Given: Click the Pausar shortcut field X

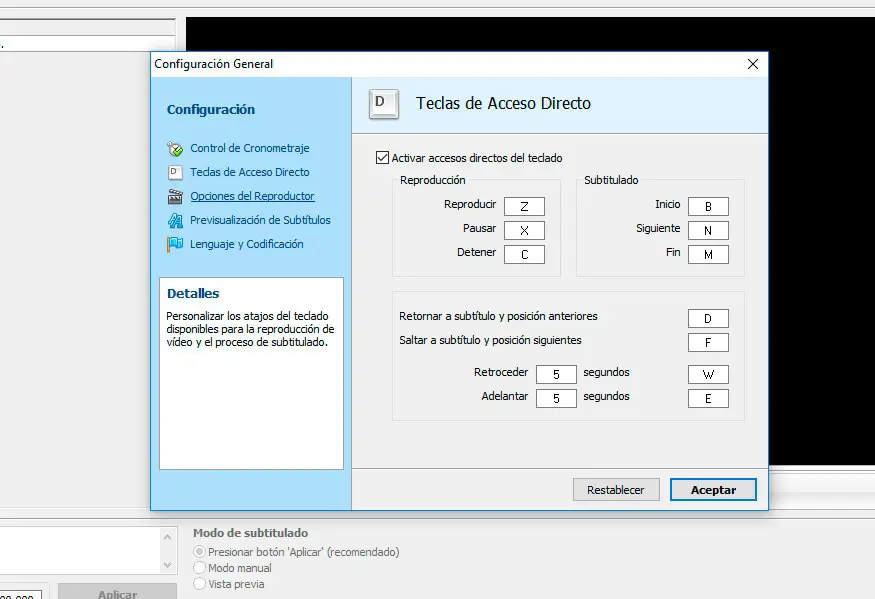Looking at the screenshot, I should click(524, 231).
